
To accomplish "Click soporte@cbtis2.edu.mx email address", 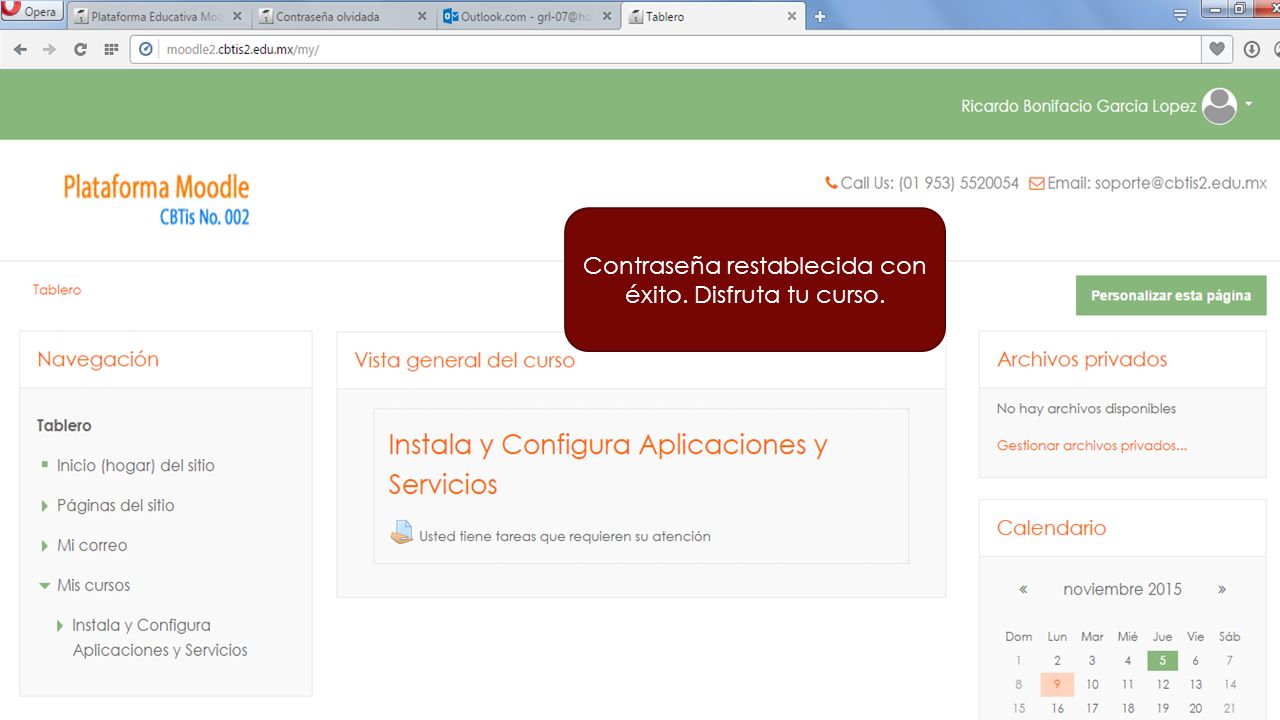I will pyautogui.click(x=1181, y=183).
